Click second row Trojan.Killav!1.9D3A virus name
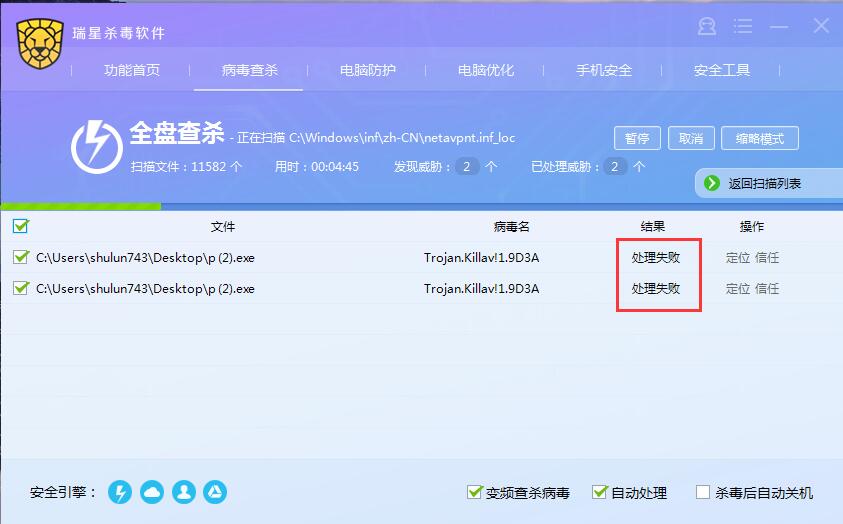Viewport: 843px width, 524px height. tap(481, 289)
